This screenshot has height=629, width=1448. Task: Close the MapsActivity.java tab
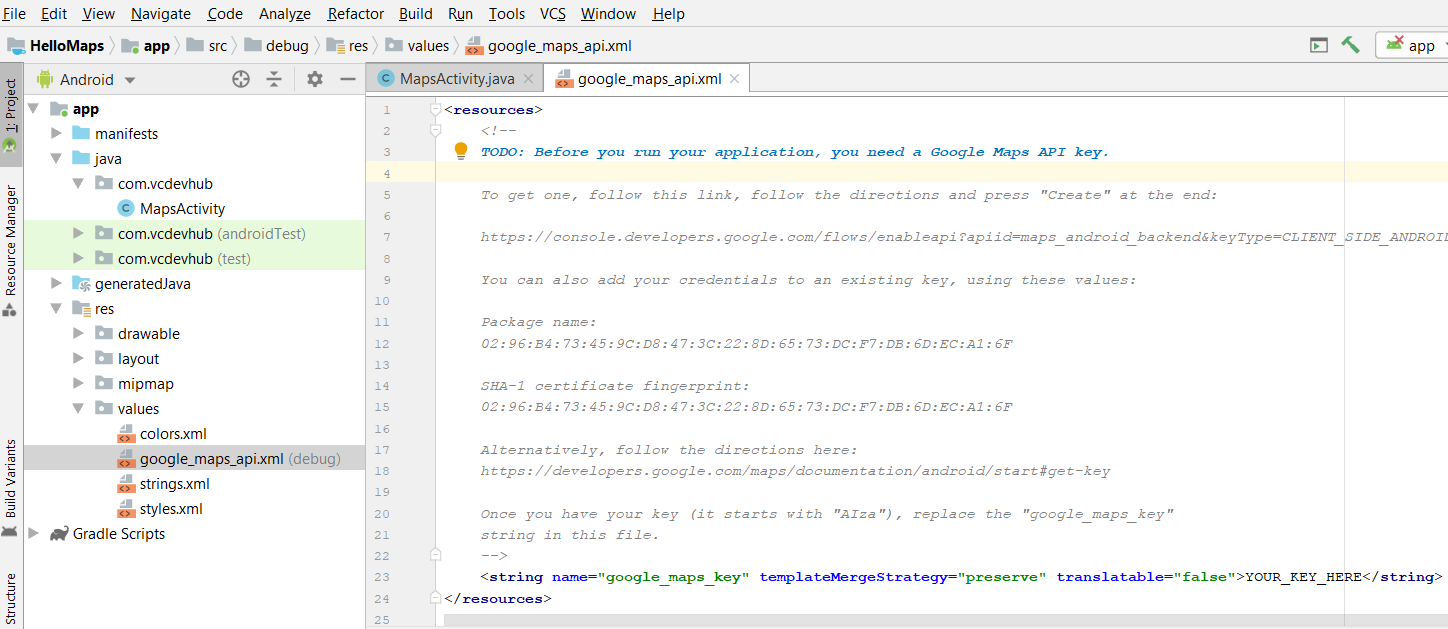[528, 79]
